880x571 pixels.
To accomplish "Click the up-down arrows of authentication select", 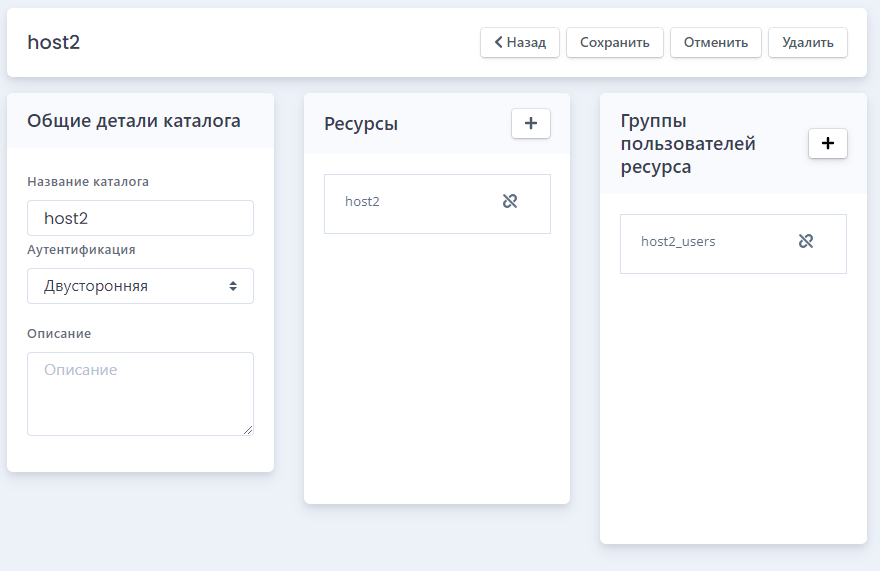I will [x=233, y=286].
